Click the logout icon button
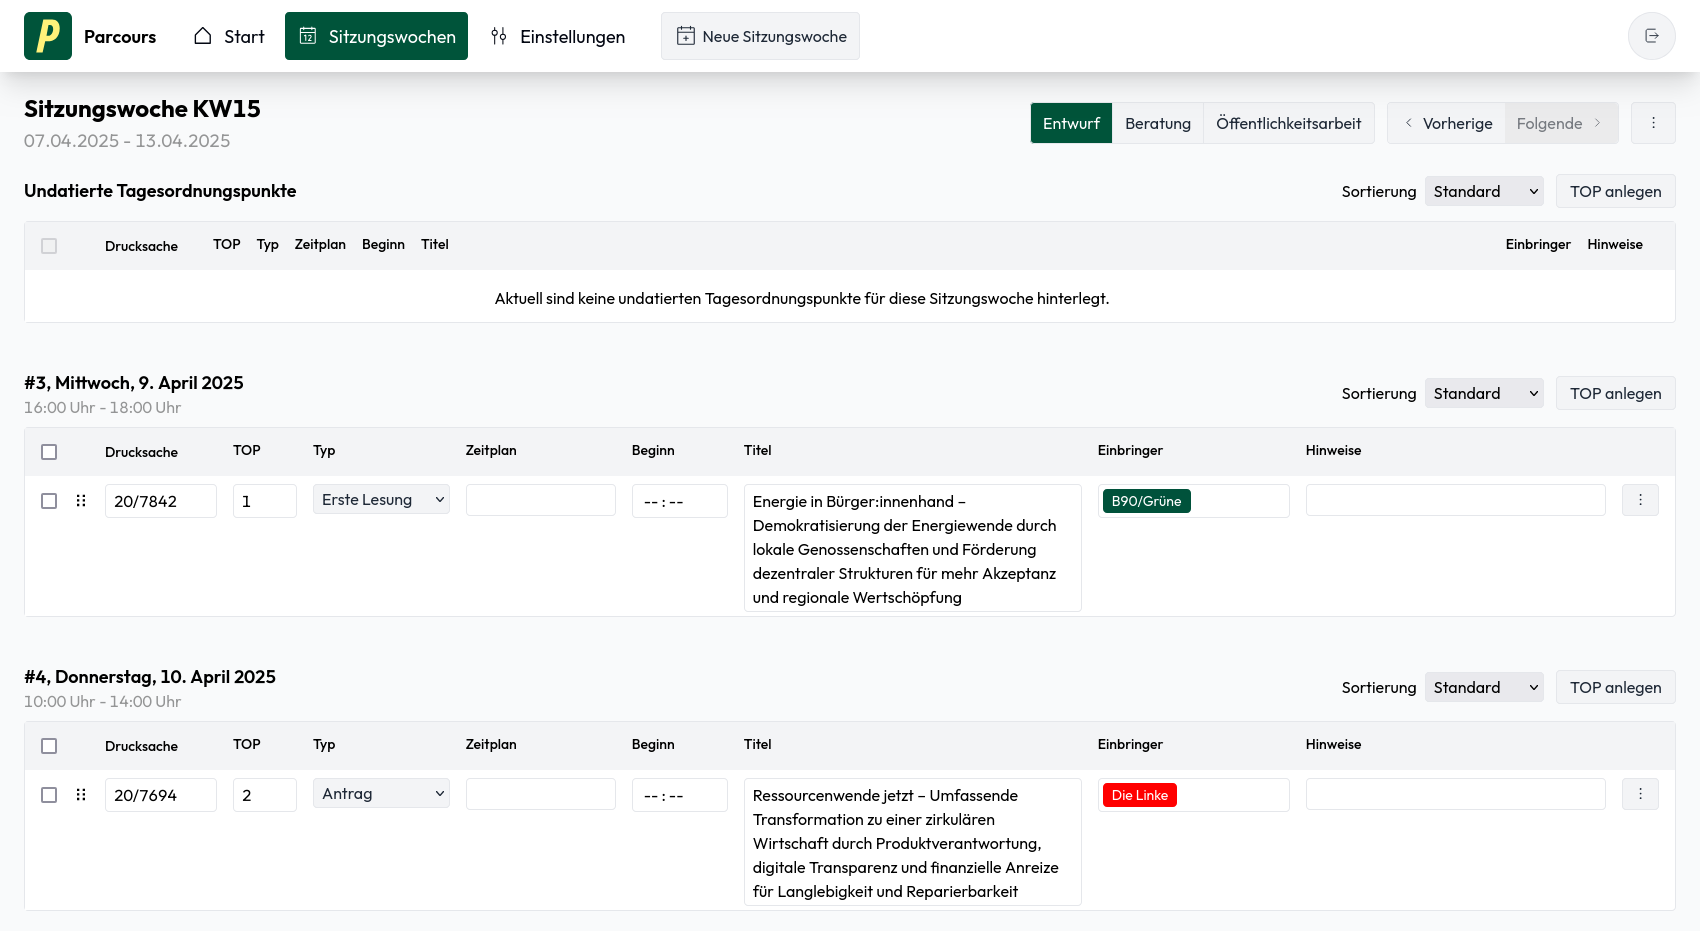The image size is (1700, 931). point(1652,36)
